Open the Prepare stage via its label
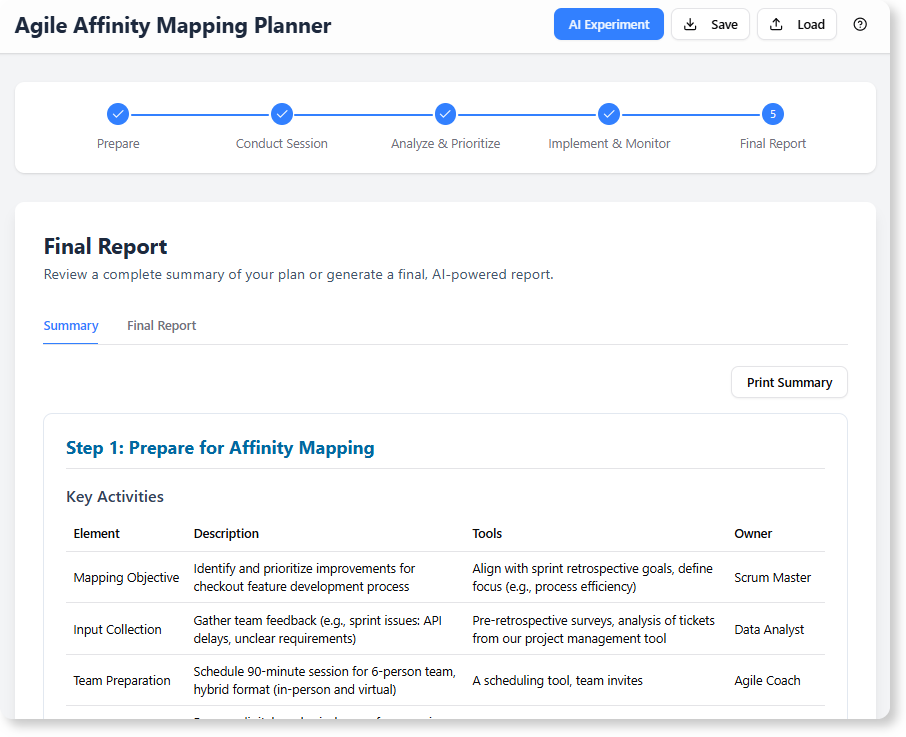This screenshot has width=906, height=737. [118, 143]
